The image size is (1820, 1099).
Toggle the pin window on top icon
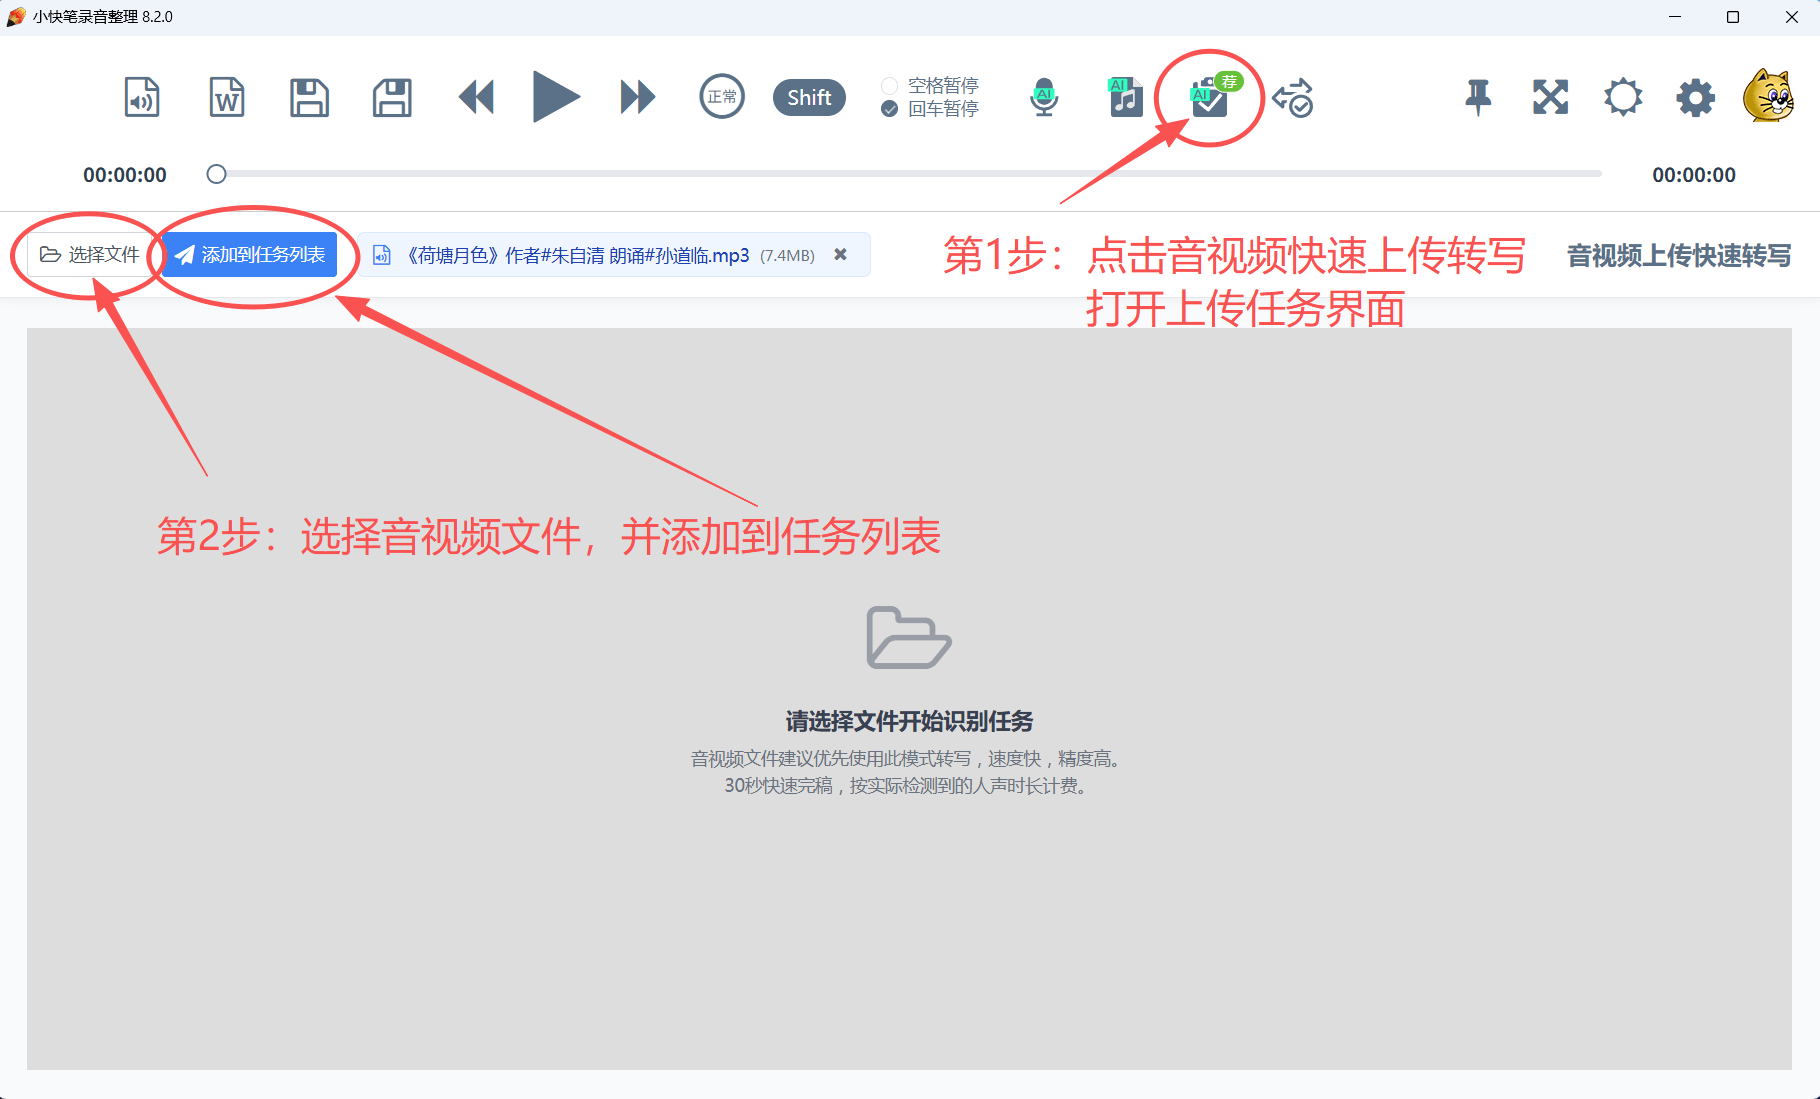1478,98
